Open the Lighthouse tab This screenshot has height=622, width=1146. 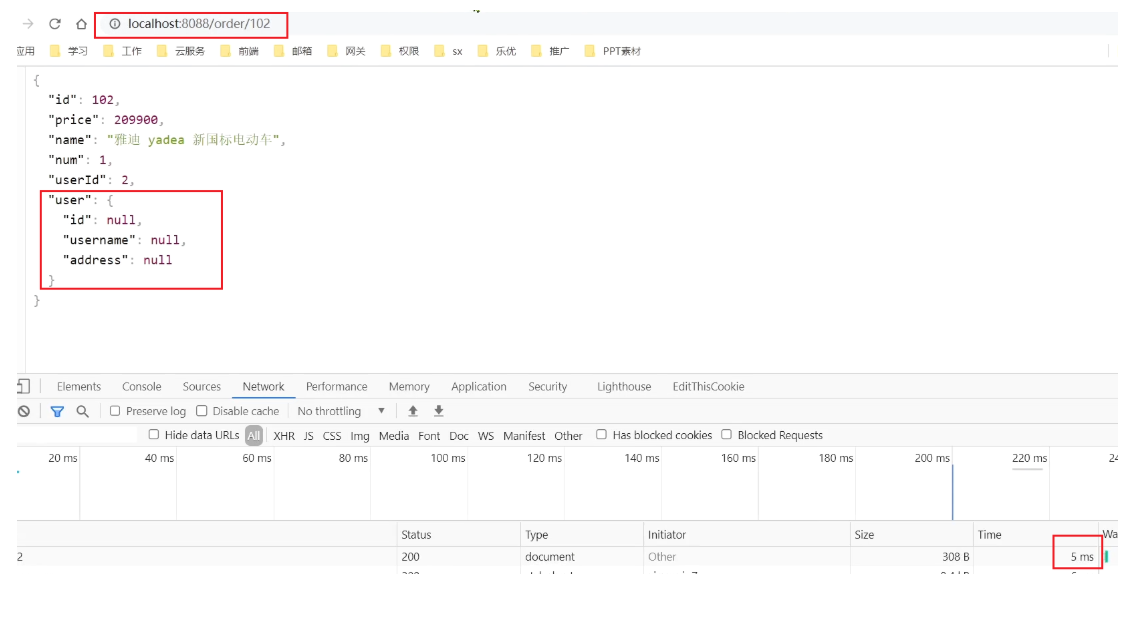624,387
